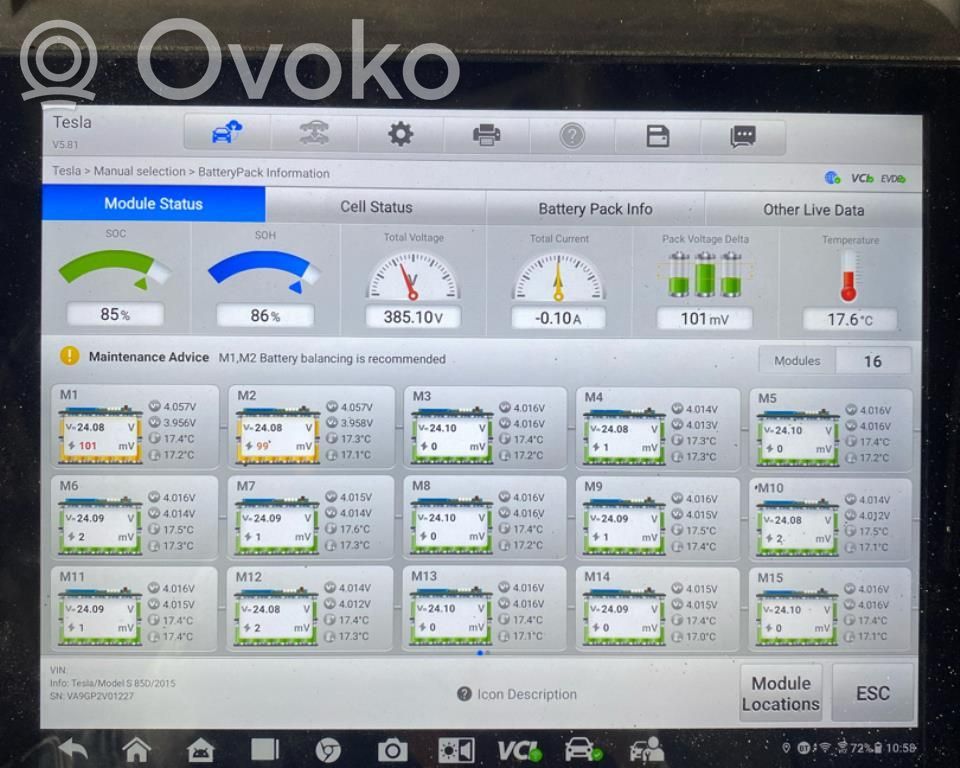
Task: Click the 'Manual selection' breadcrumb
Action: coord(140,171)
